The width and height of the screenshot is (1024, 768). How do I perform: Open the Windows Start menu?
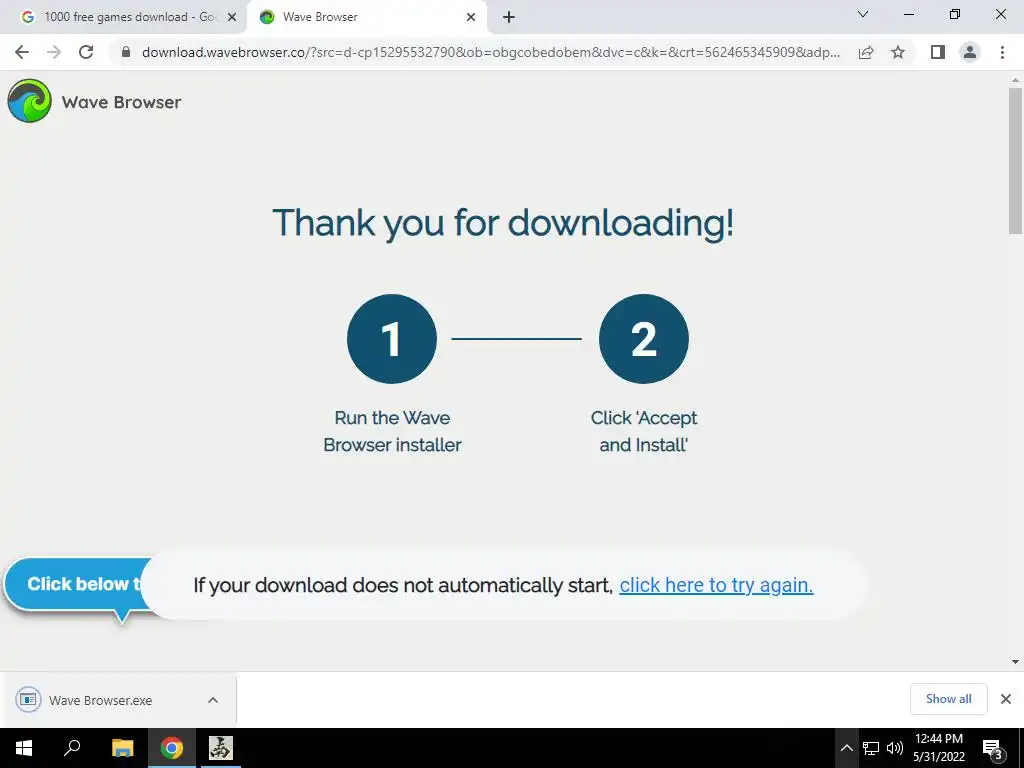(24, 748)
